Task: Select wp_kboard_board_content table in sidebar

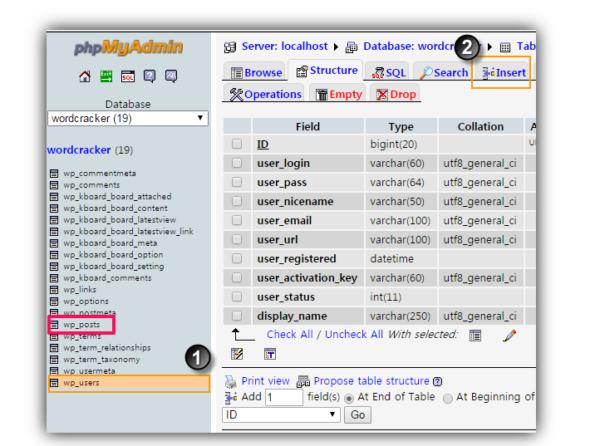Action: (115, 208)
